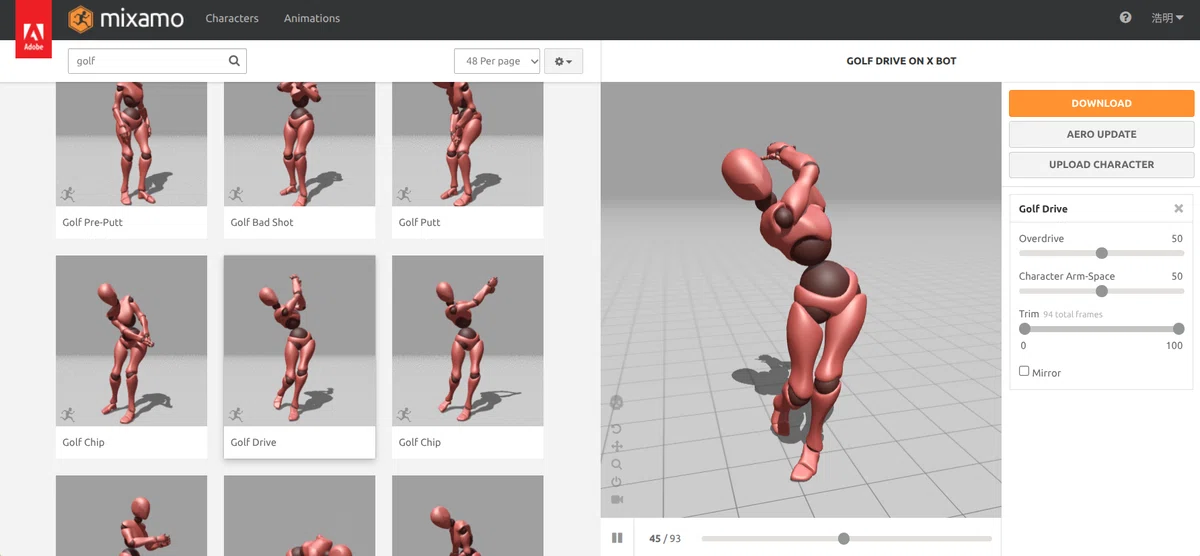Select the rotate camera icon
Viewport: 1200px width, 556px height.
pos(616,428)
